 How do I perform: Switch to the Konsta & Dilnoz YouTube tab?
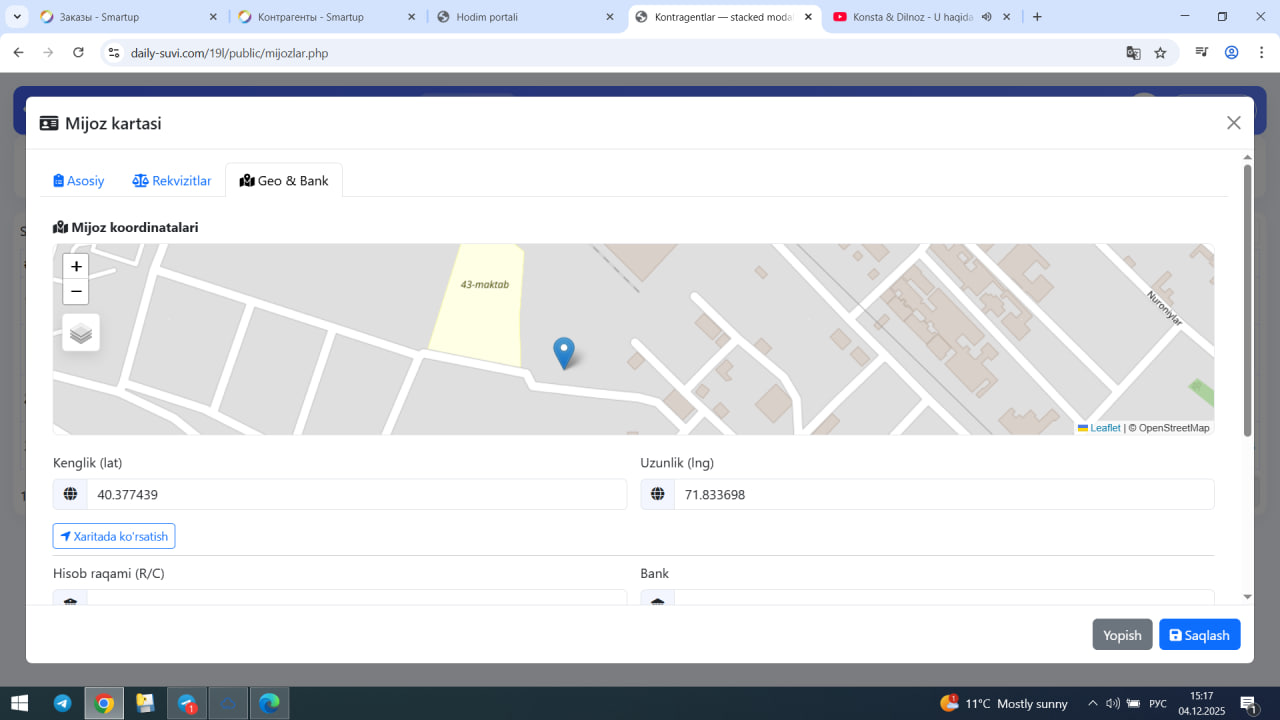coord(922,17)
